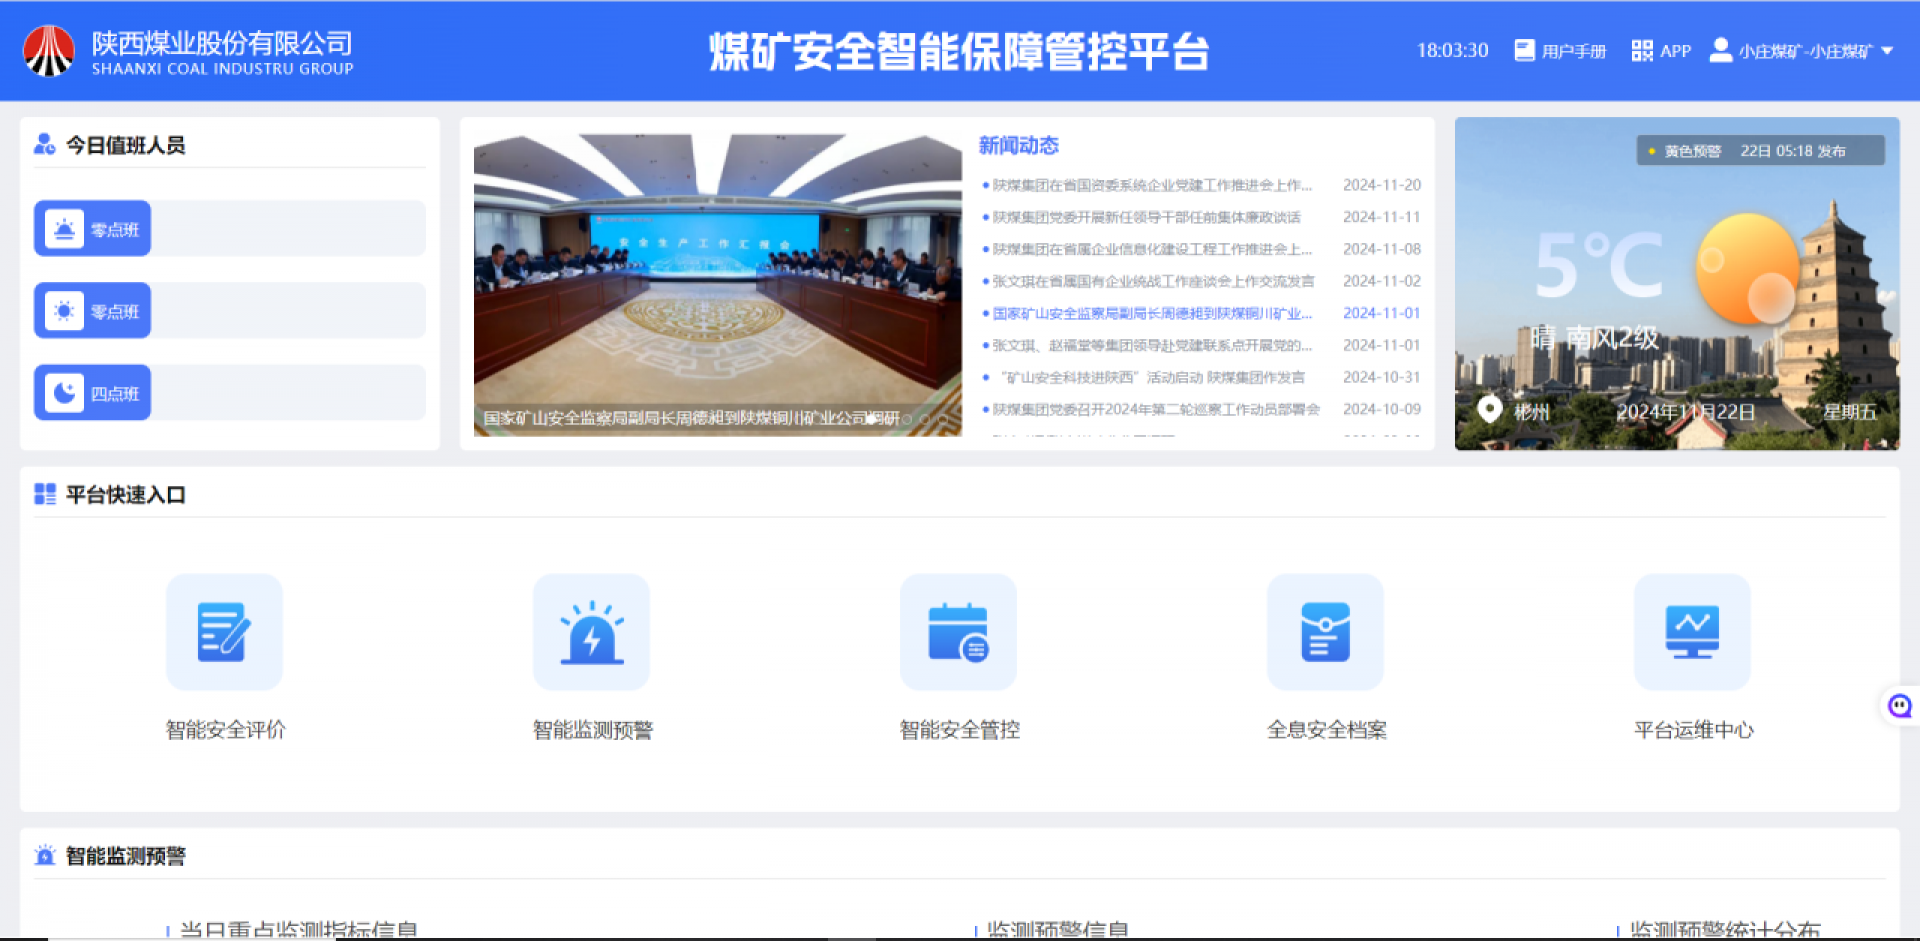The height and width of the screenshot is (941, 1920).
Task: Open the 智能监测预警 alarm icon
Action: [x=591, y=632]
